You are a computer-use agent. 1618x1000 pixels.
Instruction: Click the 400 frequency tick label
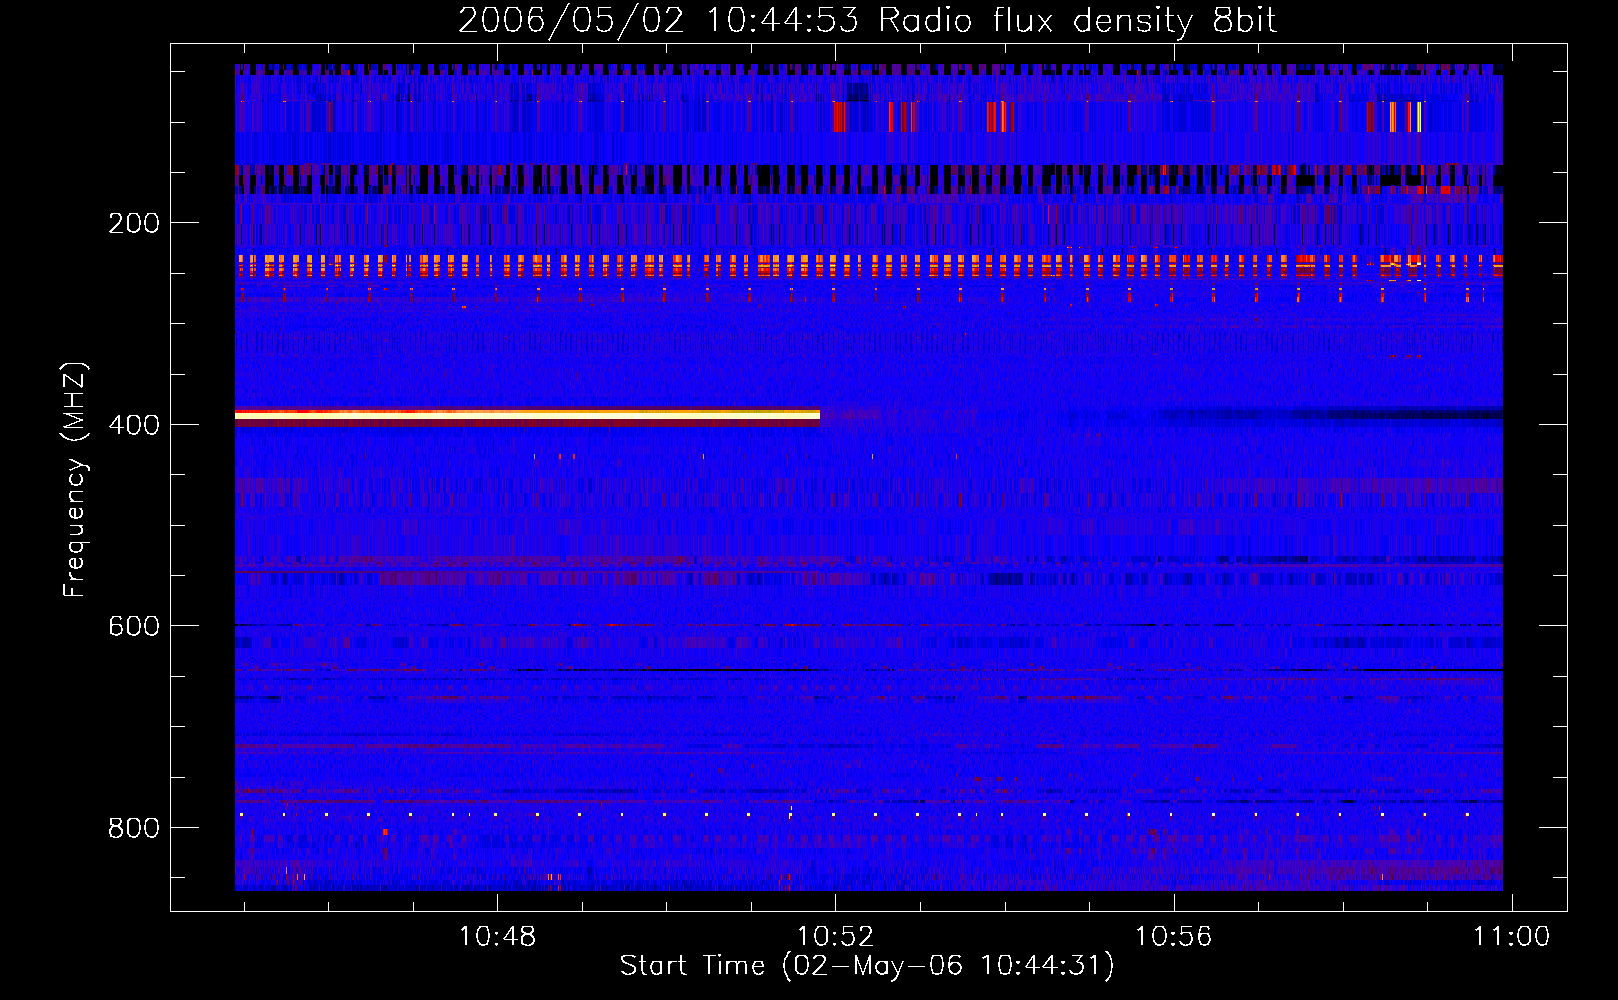click(x=134, y=425)
